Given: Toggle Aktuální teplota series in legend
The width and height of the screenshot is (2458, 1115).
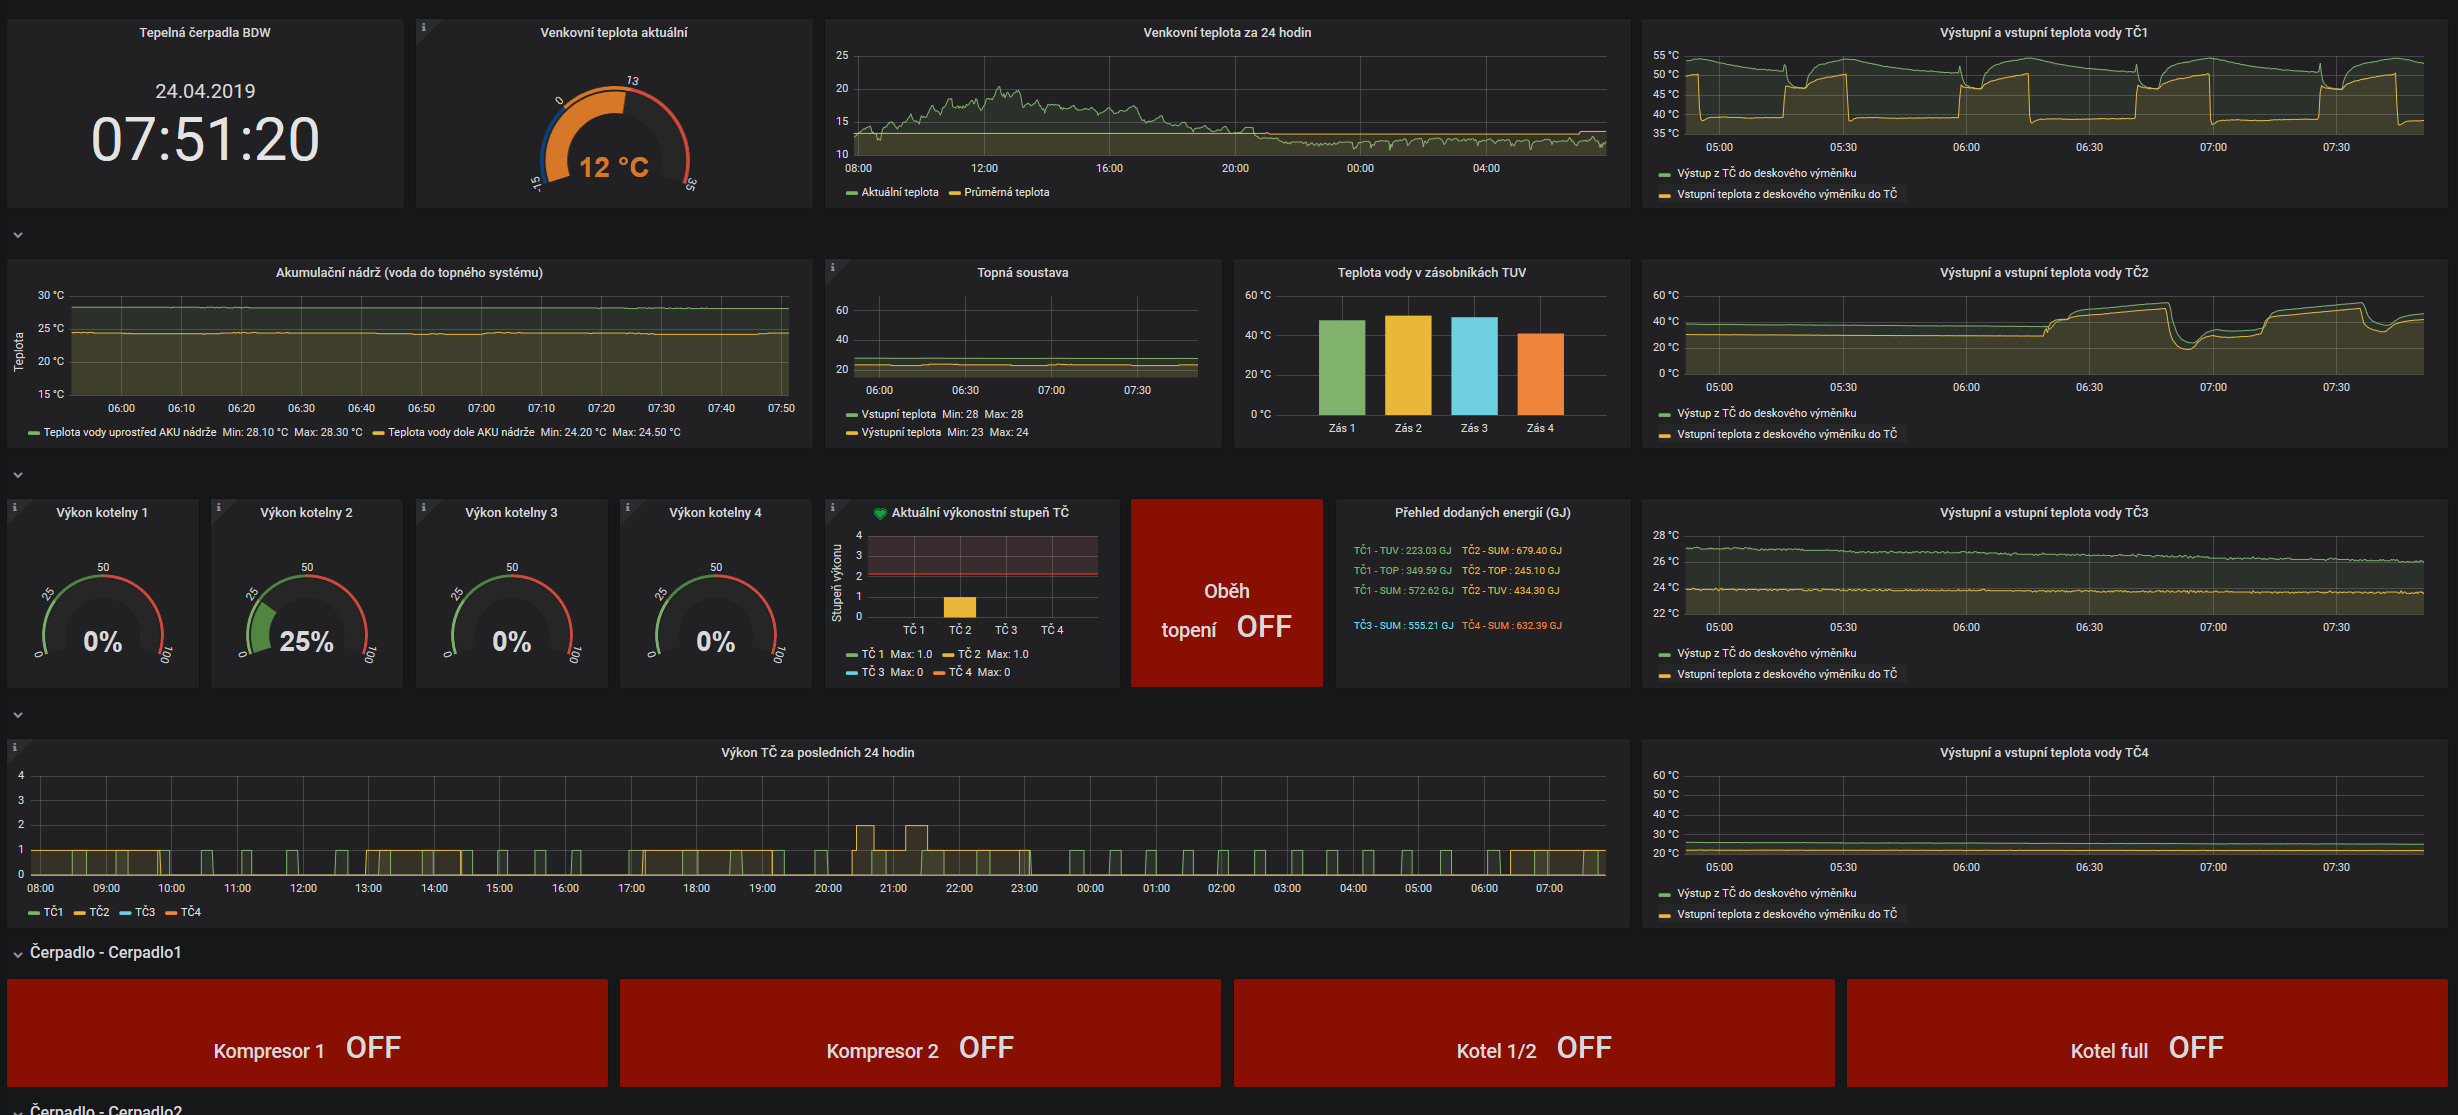Looking at the screenshot, I should [899, 192].
